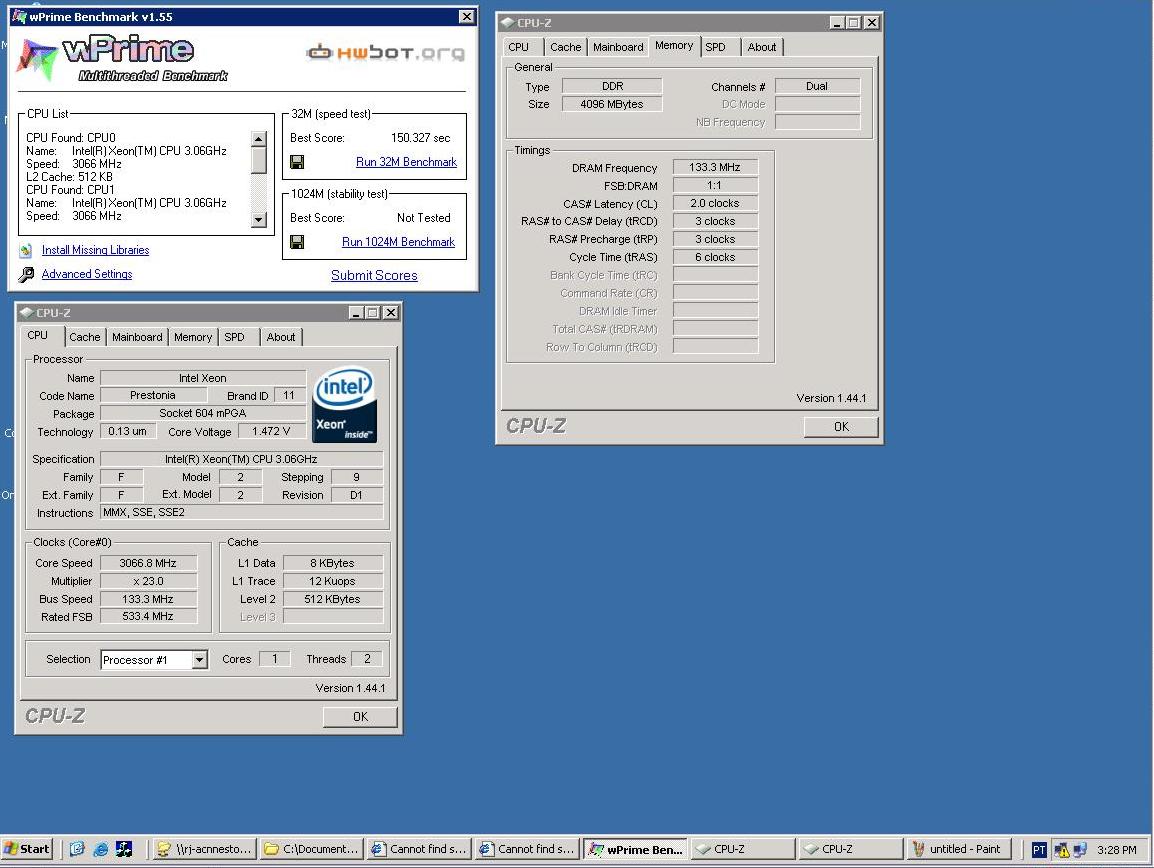The image size is (1154, 868).
Task: Click the Intel Xeon inside logo
Action: point(344,405)
